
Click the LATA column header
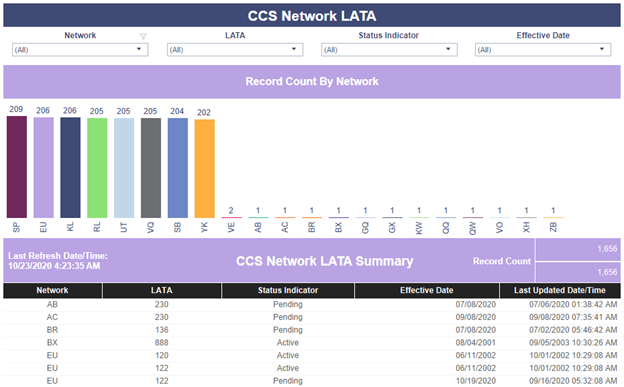pos(162,290)
